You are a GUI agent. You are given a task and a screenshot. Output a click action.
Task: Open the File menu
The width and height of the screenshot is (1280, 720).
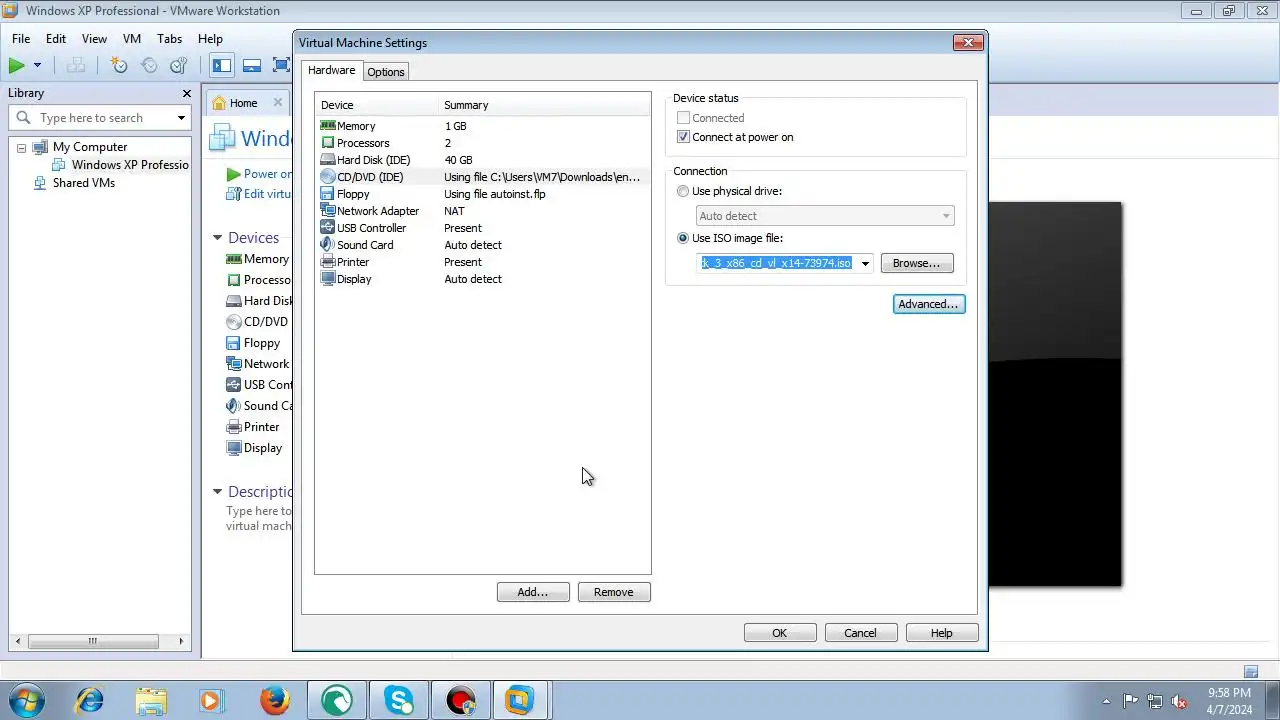click(x=21, y=39)
